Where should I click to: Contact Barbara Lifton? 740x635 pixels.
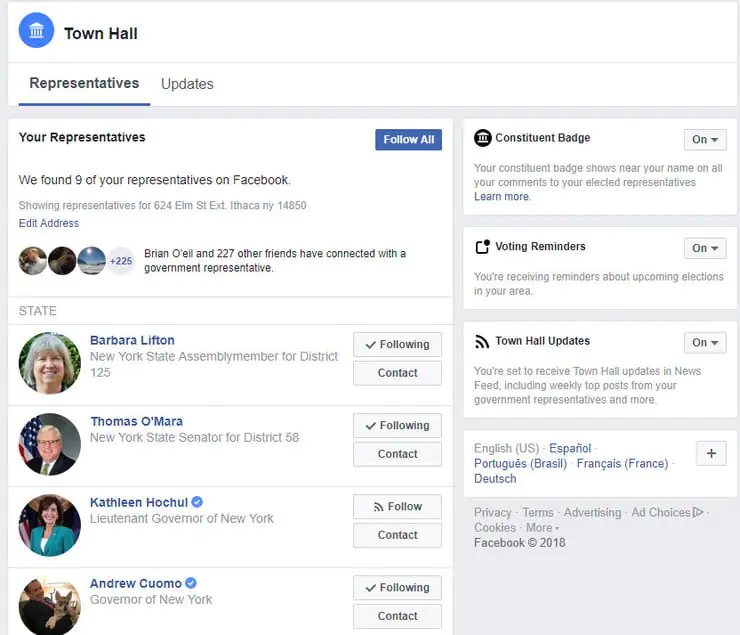397,373
